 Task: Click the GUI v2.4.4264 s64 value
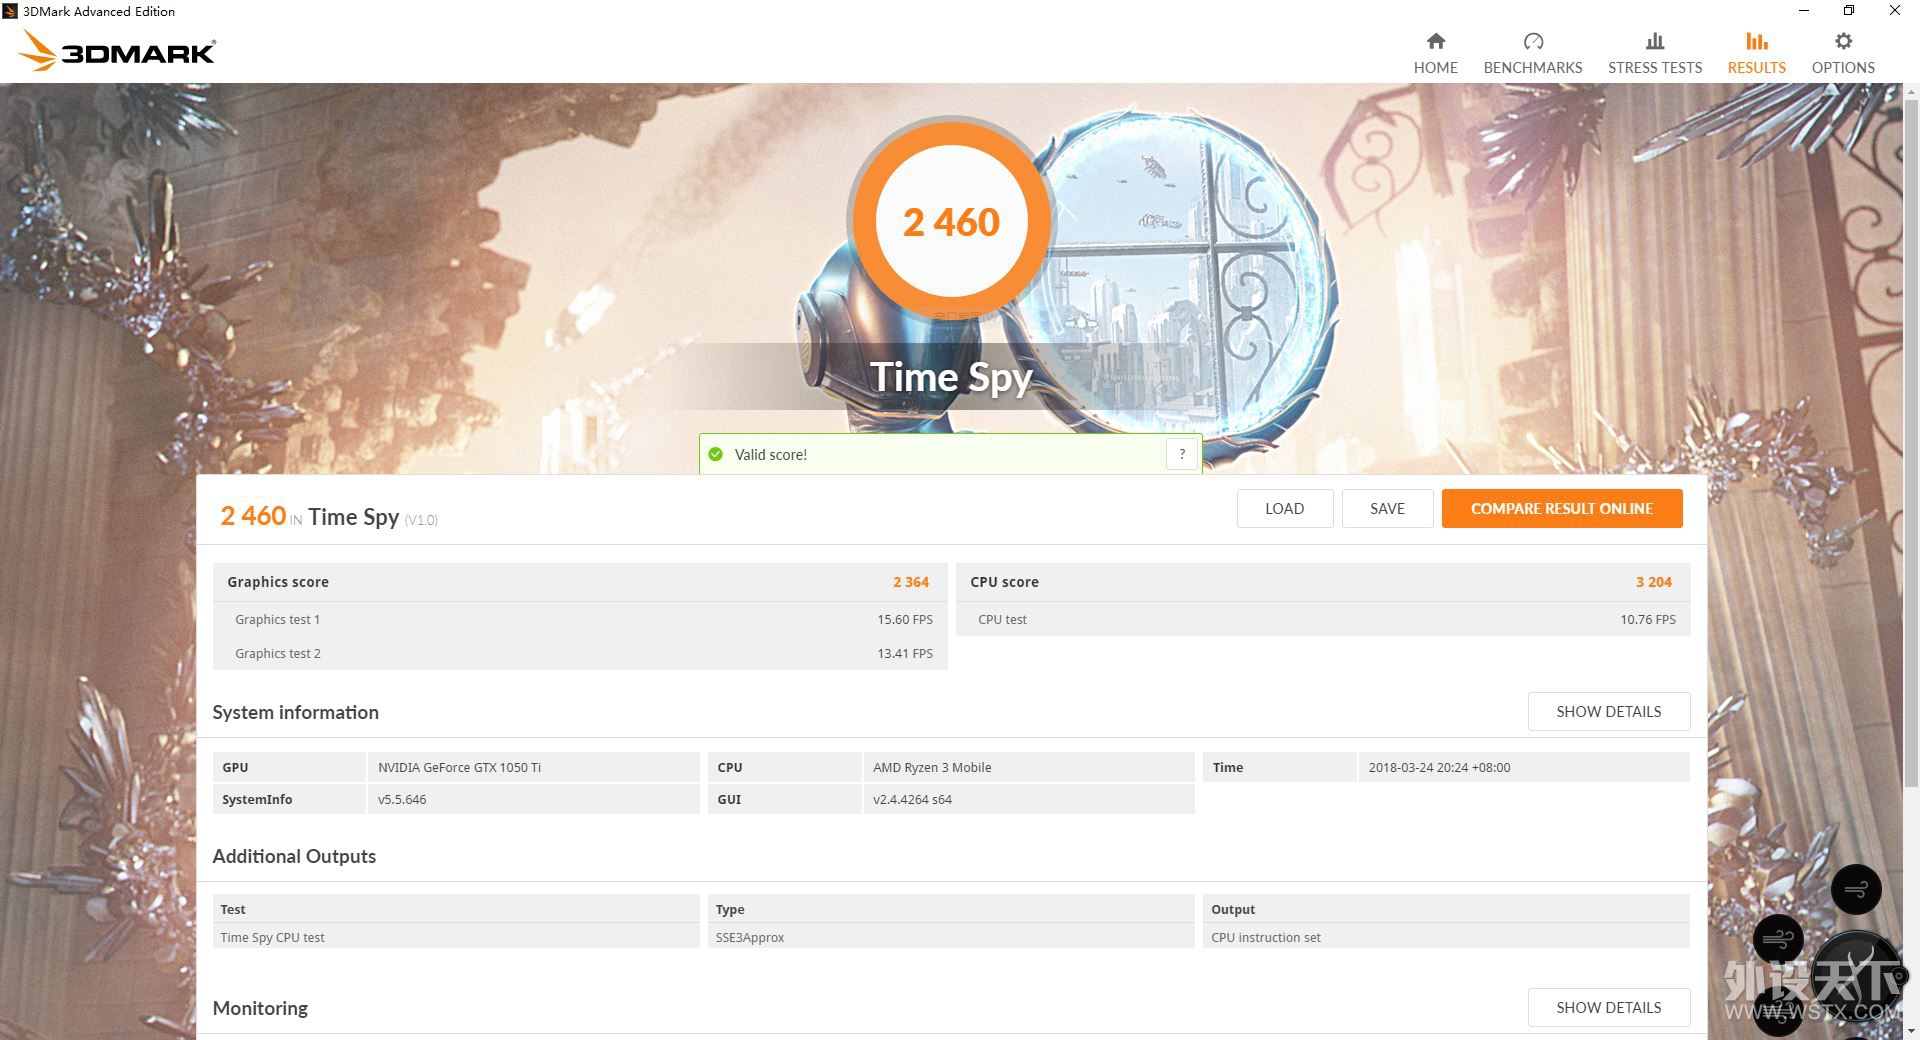1029,799
